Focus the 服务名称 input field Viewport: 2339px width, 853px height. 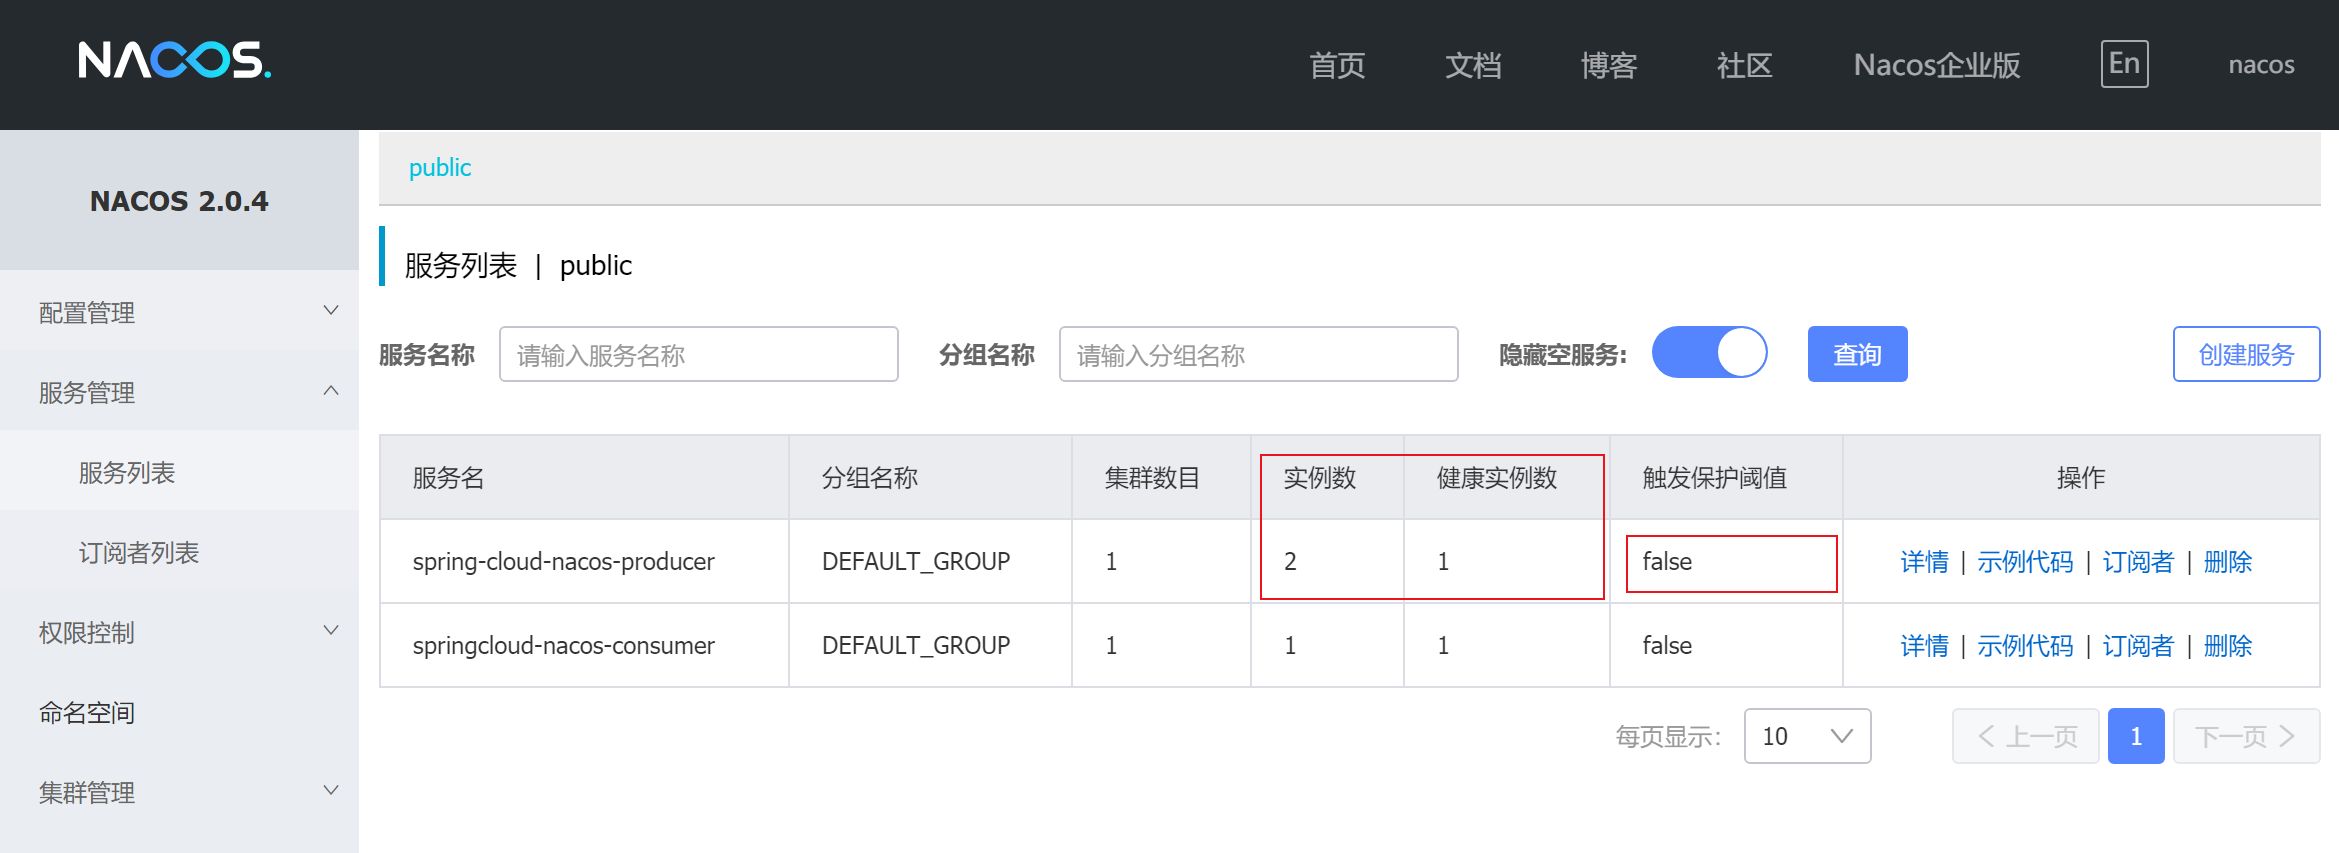coord(699,354)
